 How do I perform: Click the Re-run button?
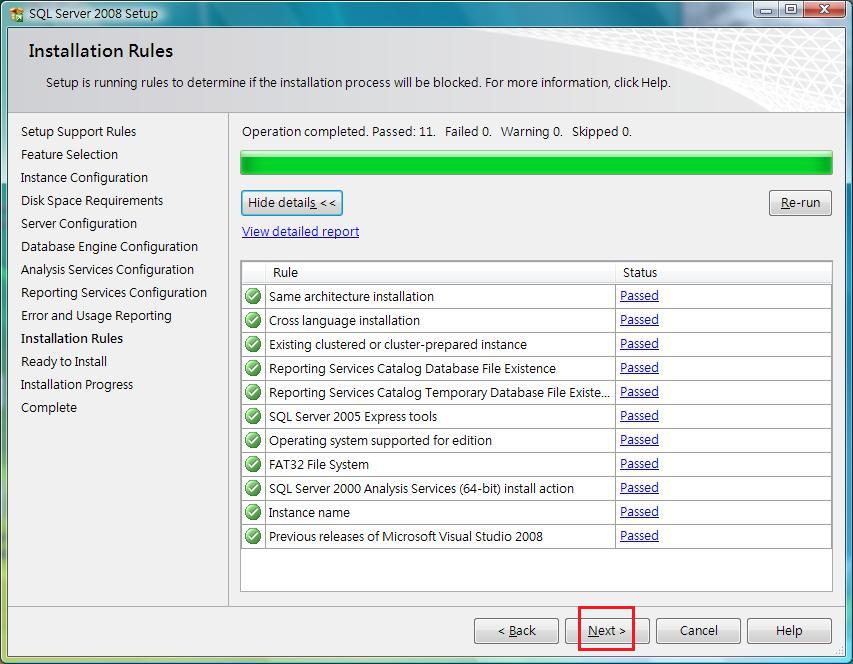[800, 203]
